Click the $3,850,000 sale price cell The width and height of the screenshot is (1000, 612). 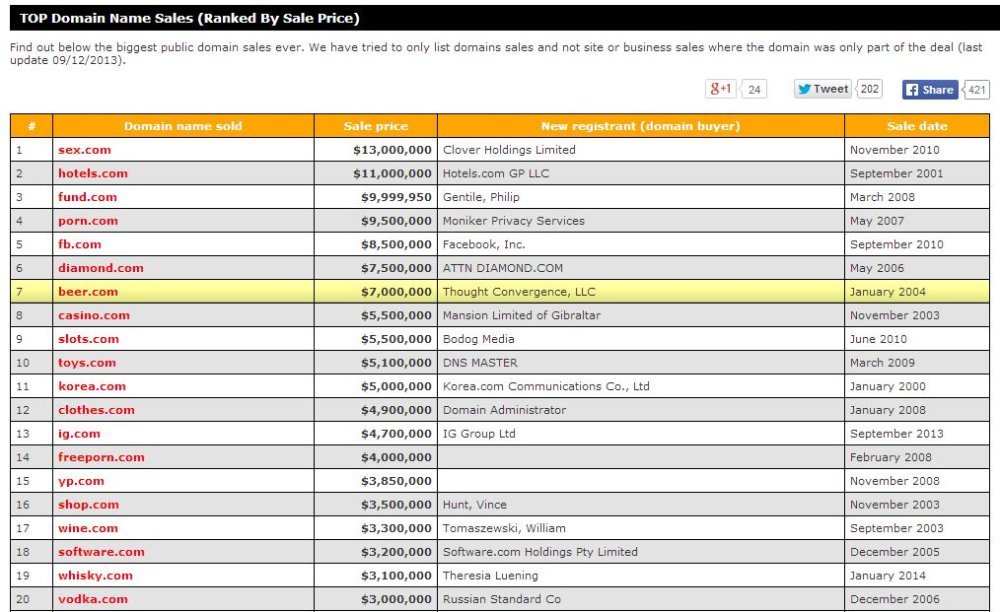click(x=376, y=481)
